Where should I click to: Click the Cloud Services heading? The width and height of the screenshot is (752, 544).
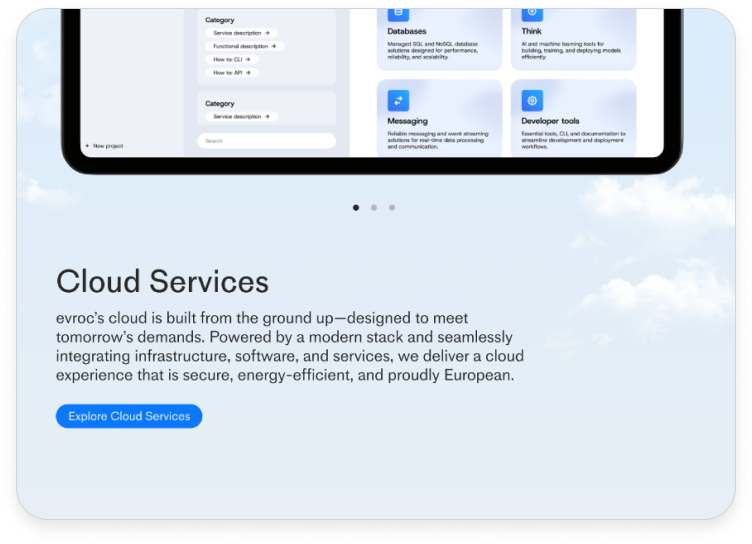click(162, 282)
